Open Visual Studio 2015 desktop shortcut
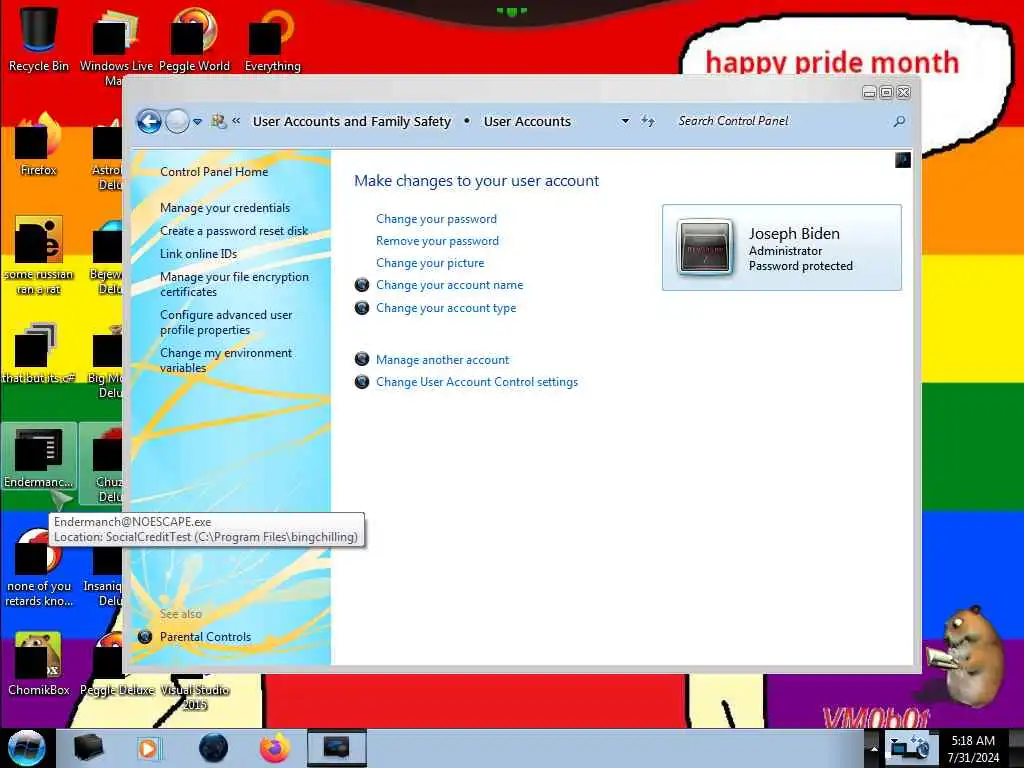This screenshot has height=768, width=1024. [194, 697]
